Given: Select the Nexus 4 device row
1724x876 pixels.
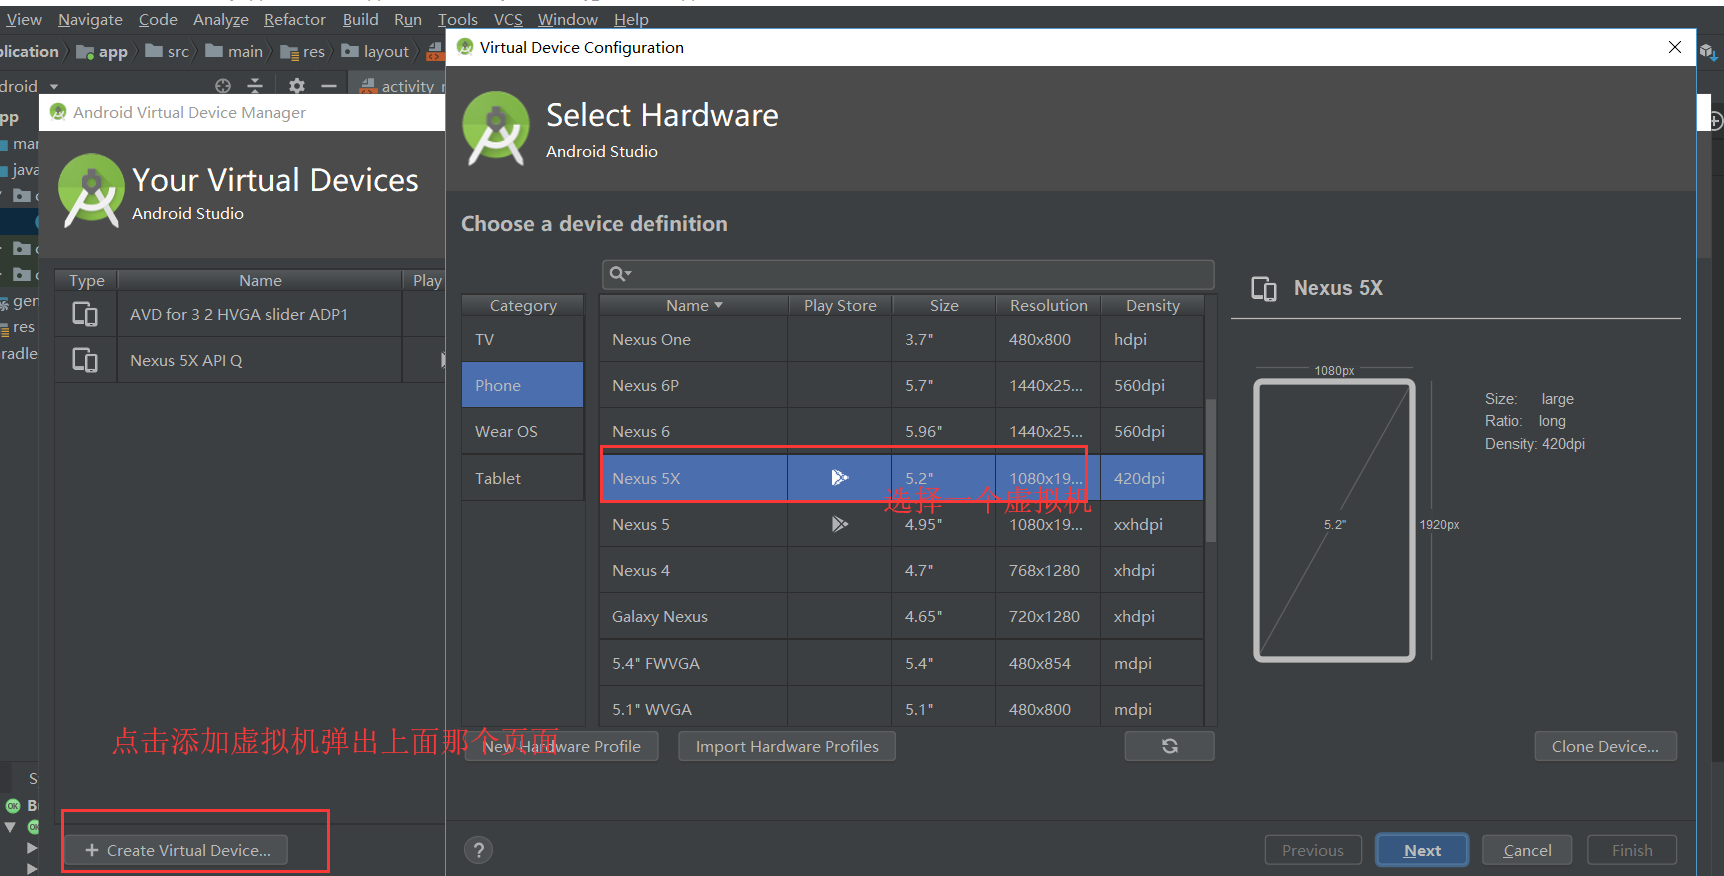Looking at the screenshot, I should [901, 570].
